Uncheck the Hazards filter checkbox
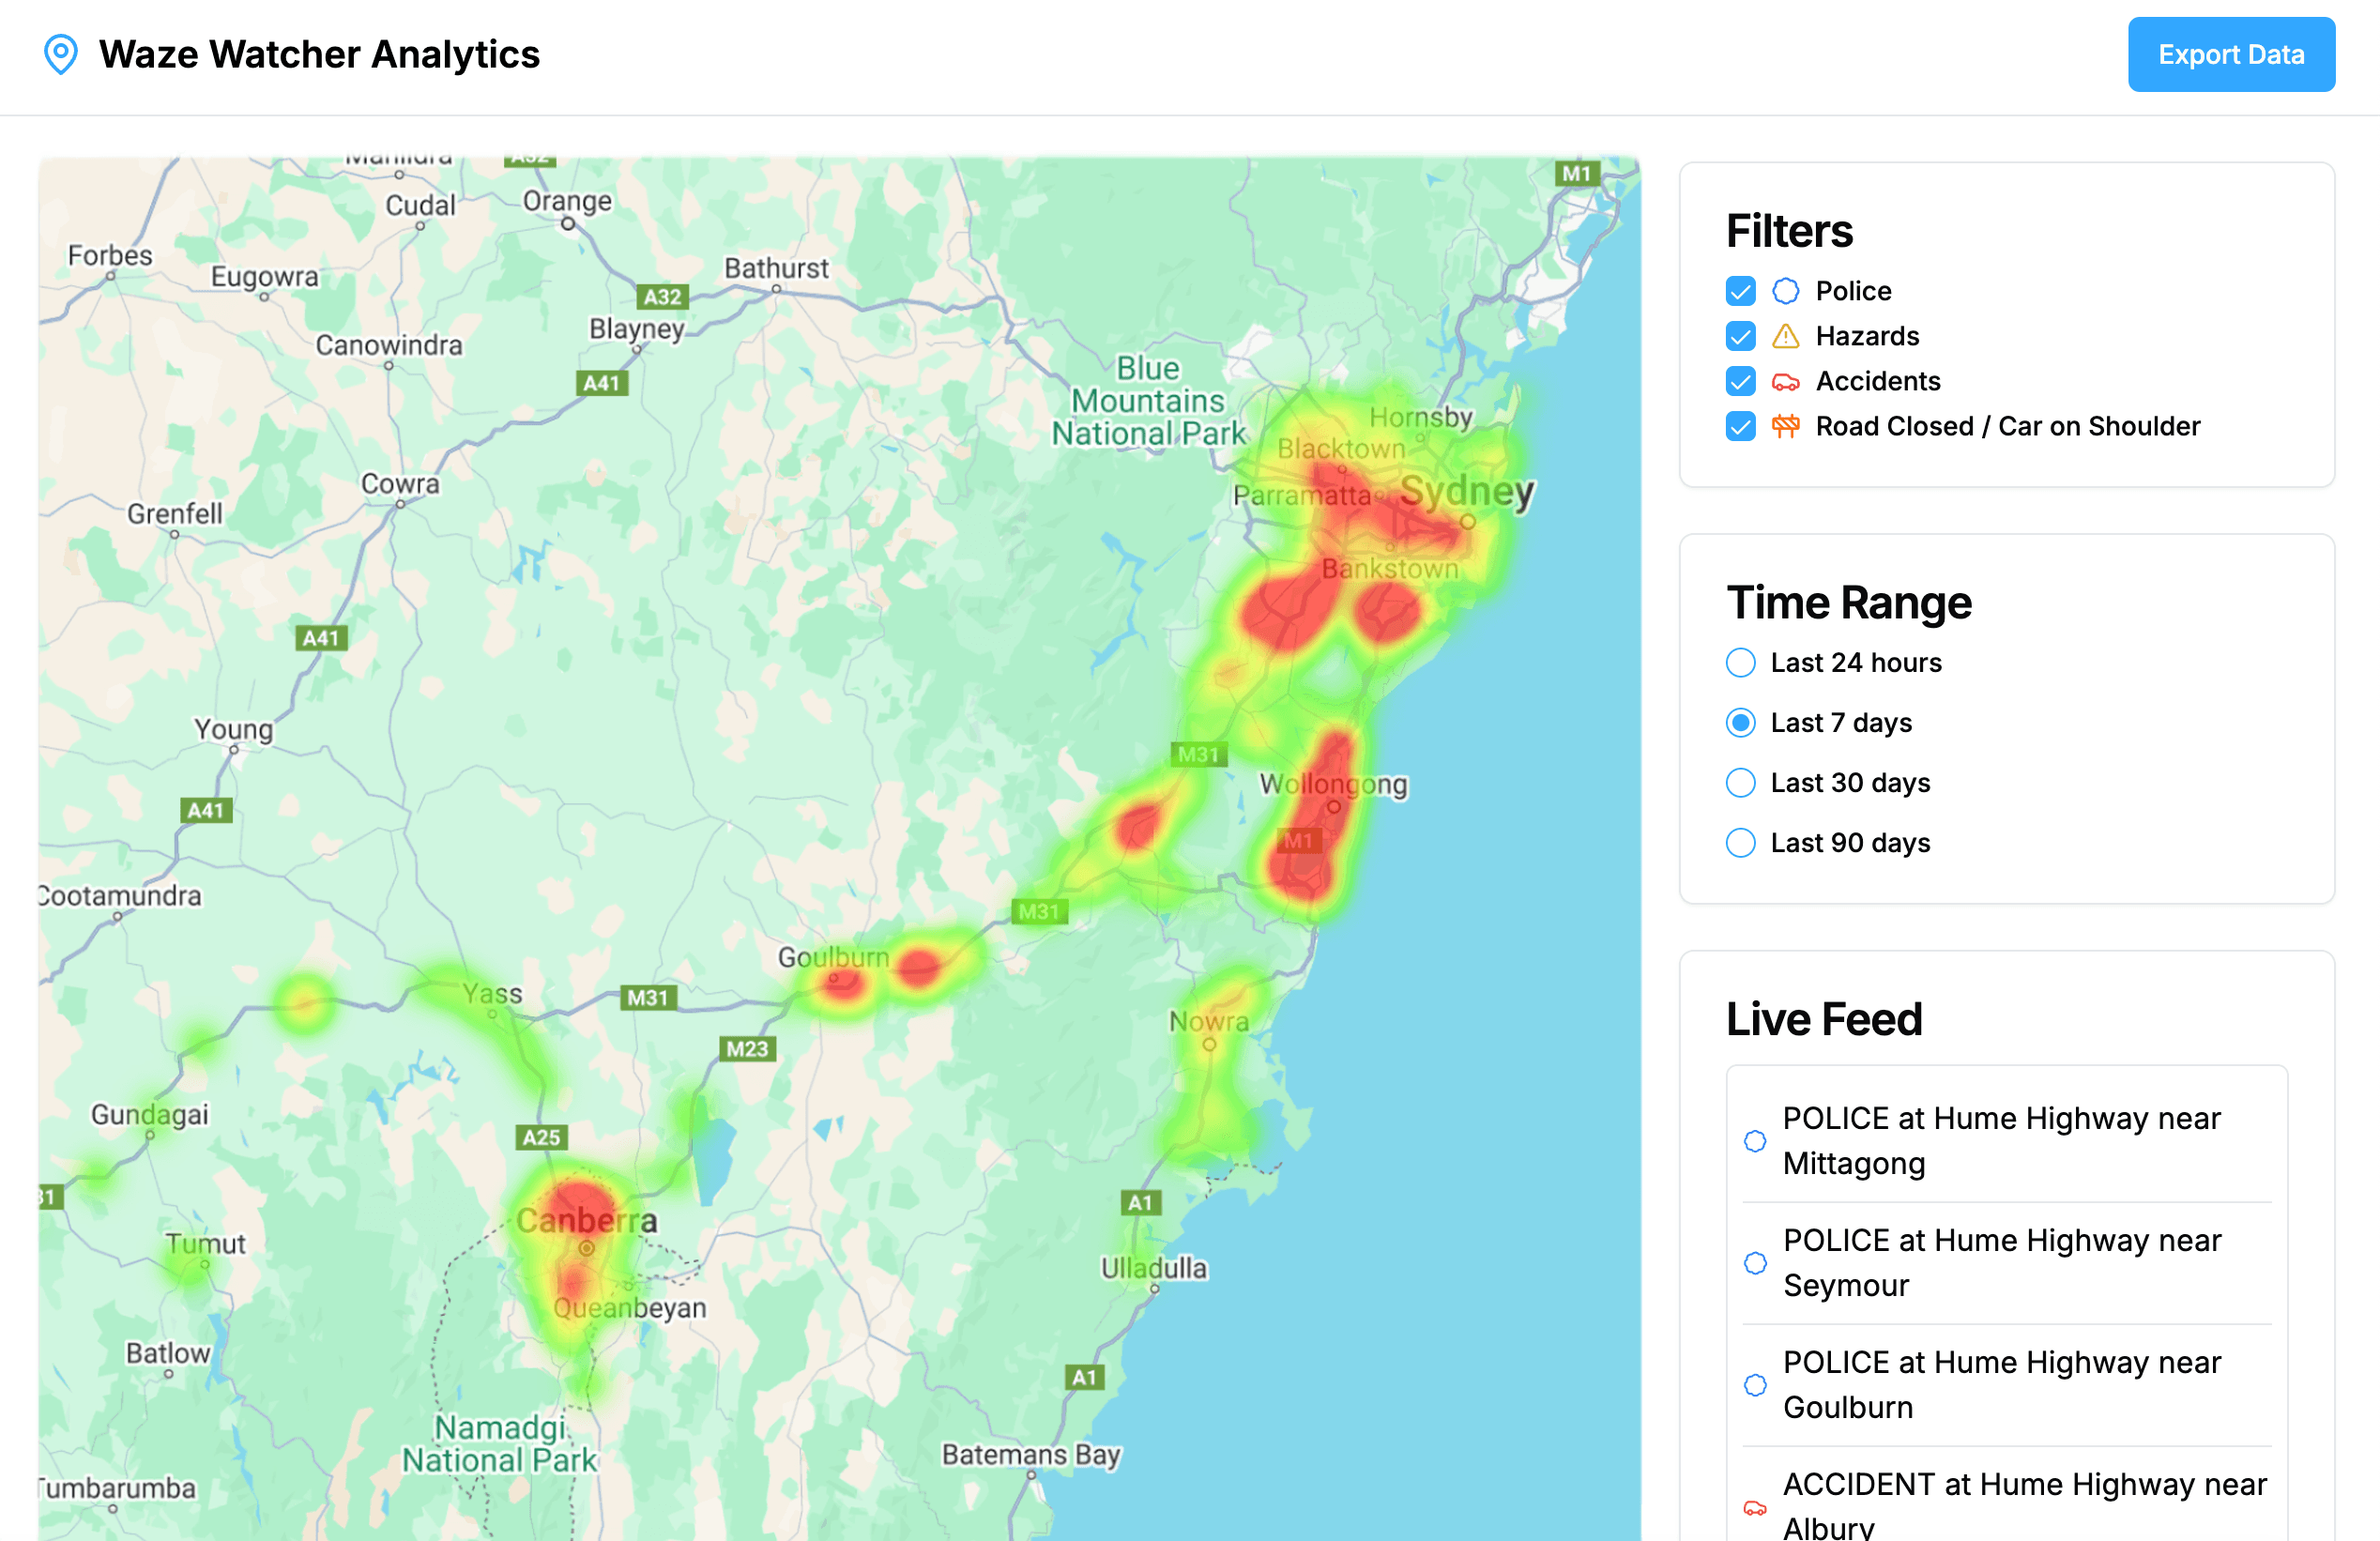 pyautogui.click(x=1740, y=336)
